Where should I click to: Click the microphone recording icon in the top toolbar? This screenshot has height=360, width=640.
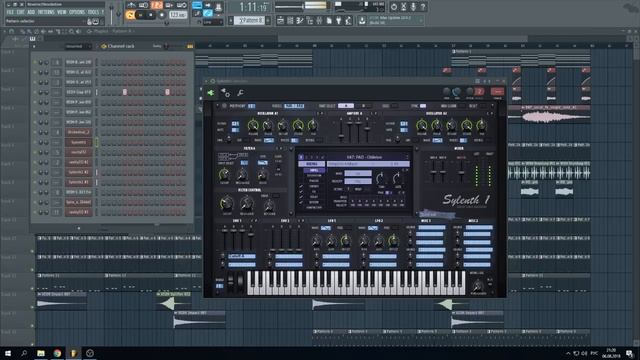pos(413,7)
